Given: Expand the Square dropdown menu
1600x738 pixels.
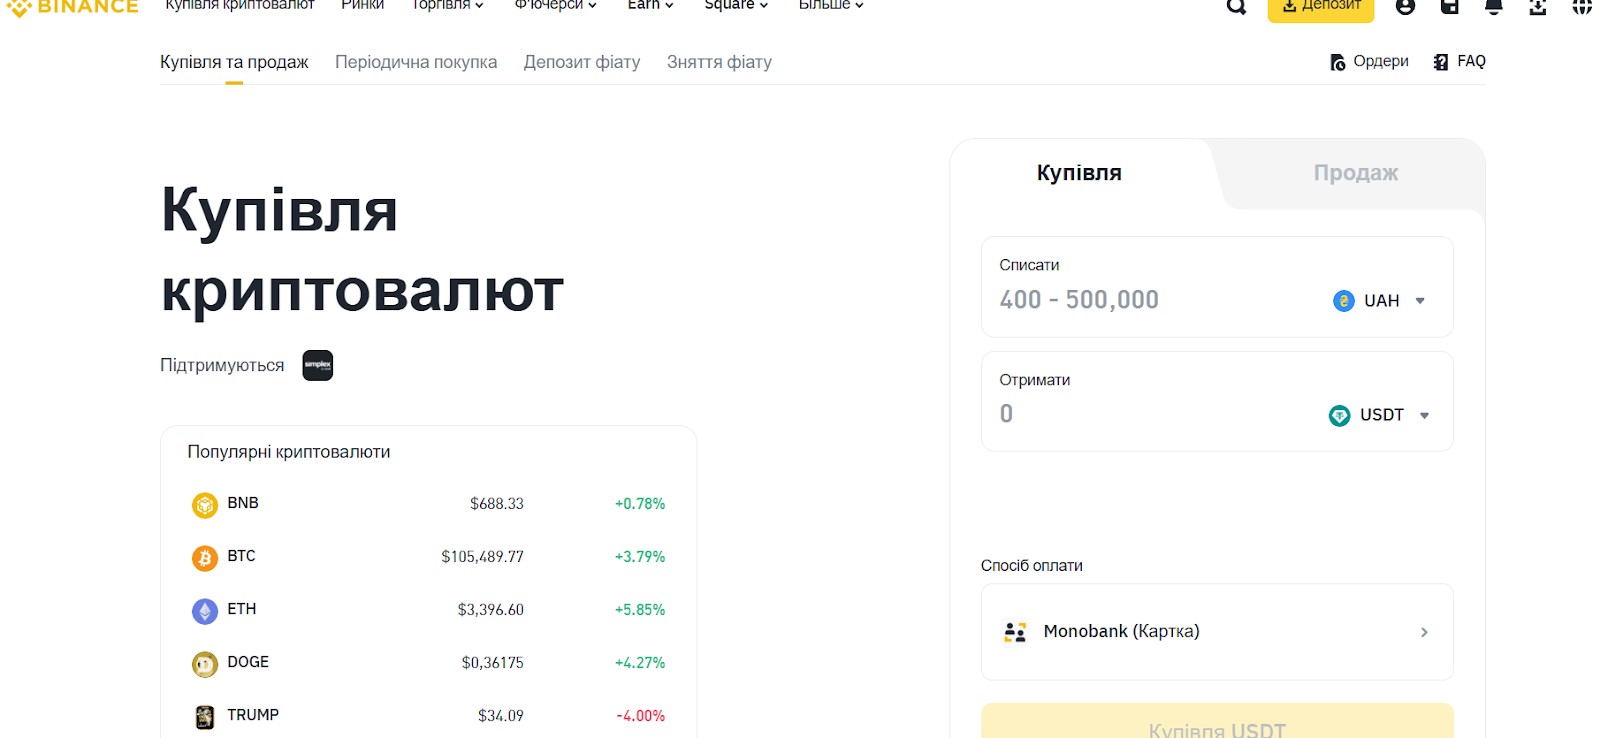Looking at the screenshot, I should coord(736,5).
